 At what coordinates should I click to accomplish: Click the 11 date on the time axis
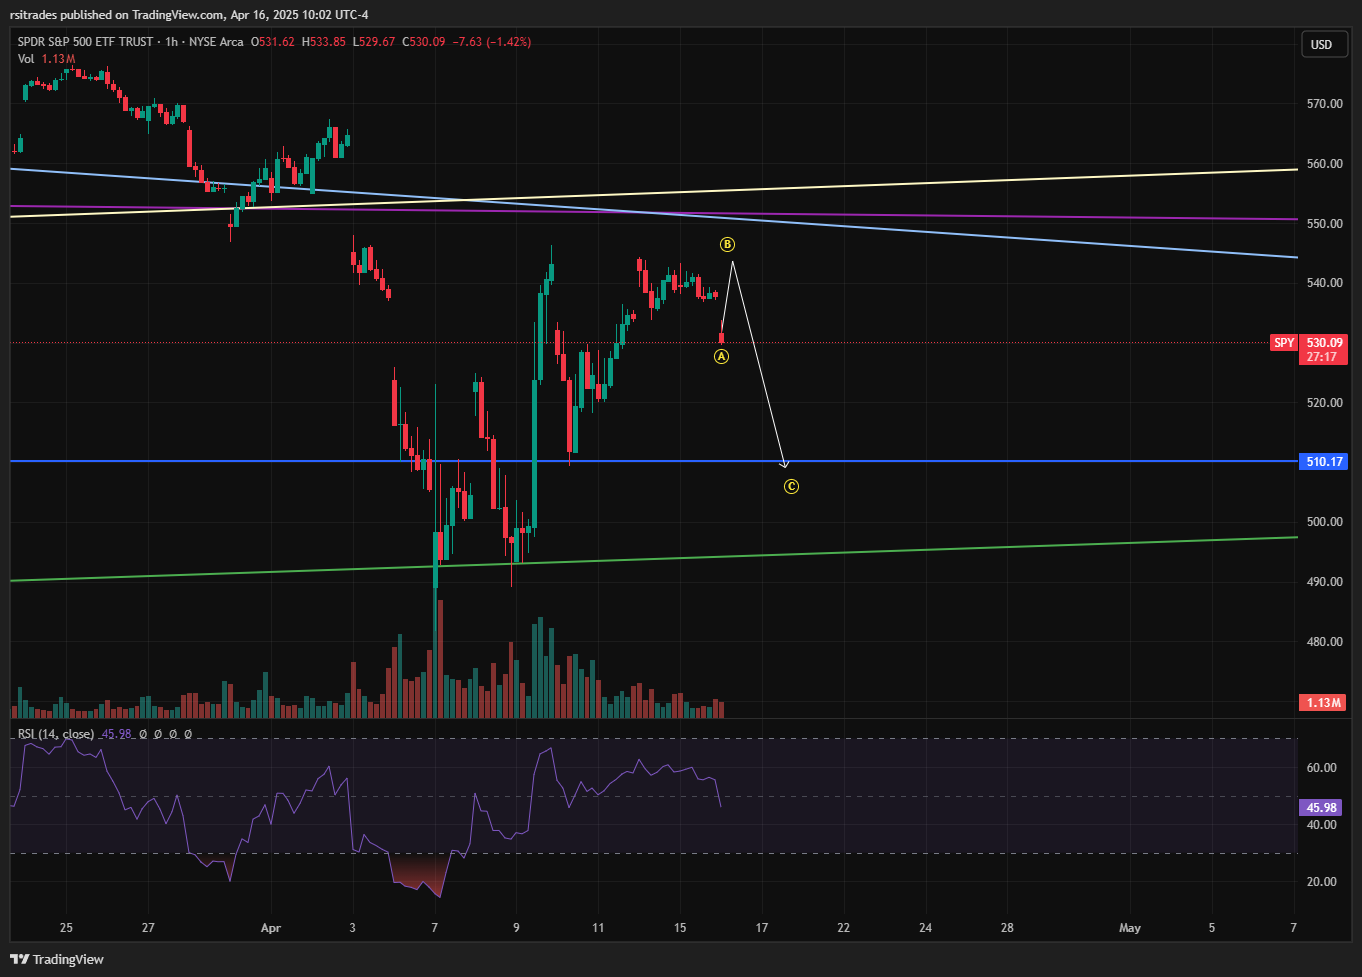(x=598, y=928)
